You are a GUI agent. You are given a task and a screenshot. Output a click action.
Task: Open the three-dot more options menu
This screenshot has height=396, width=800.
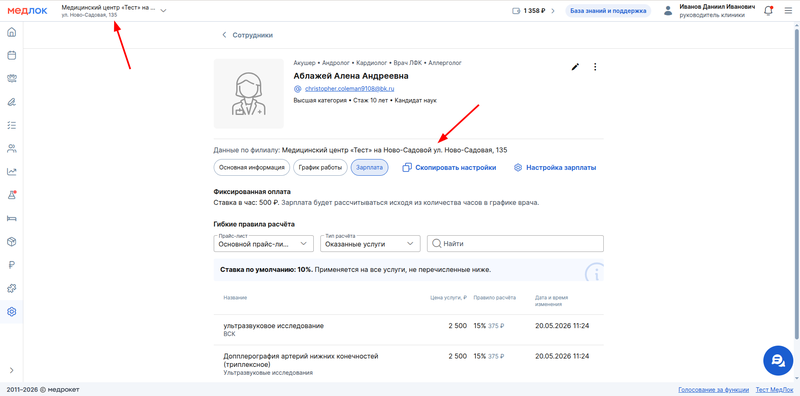click(x=595, y=67)
